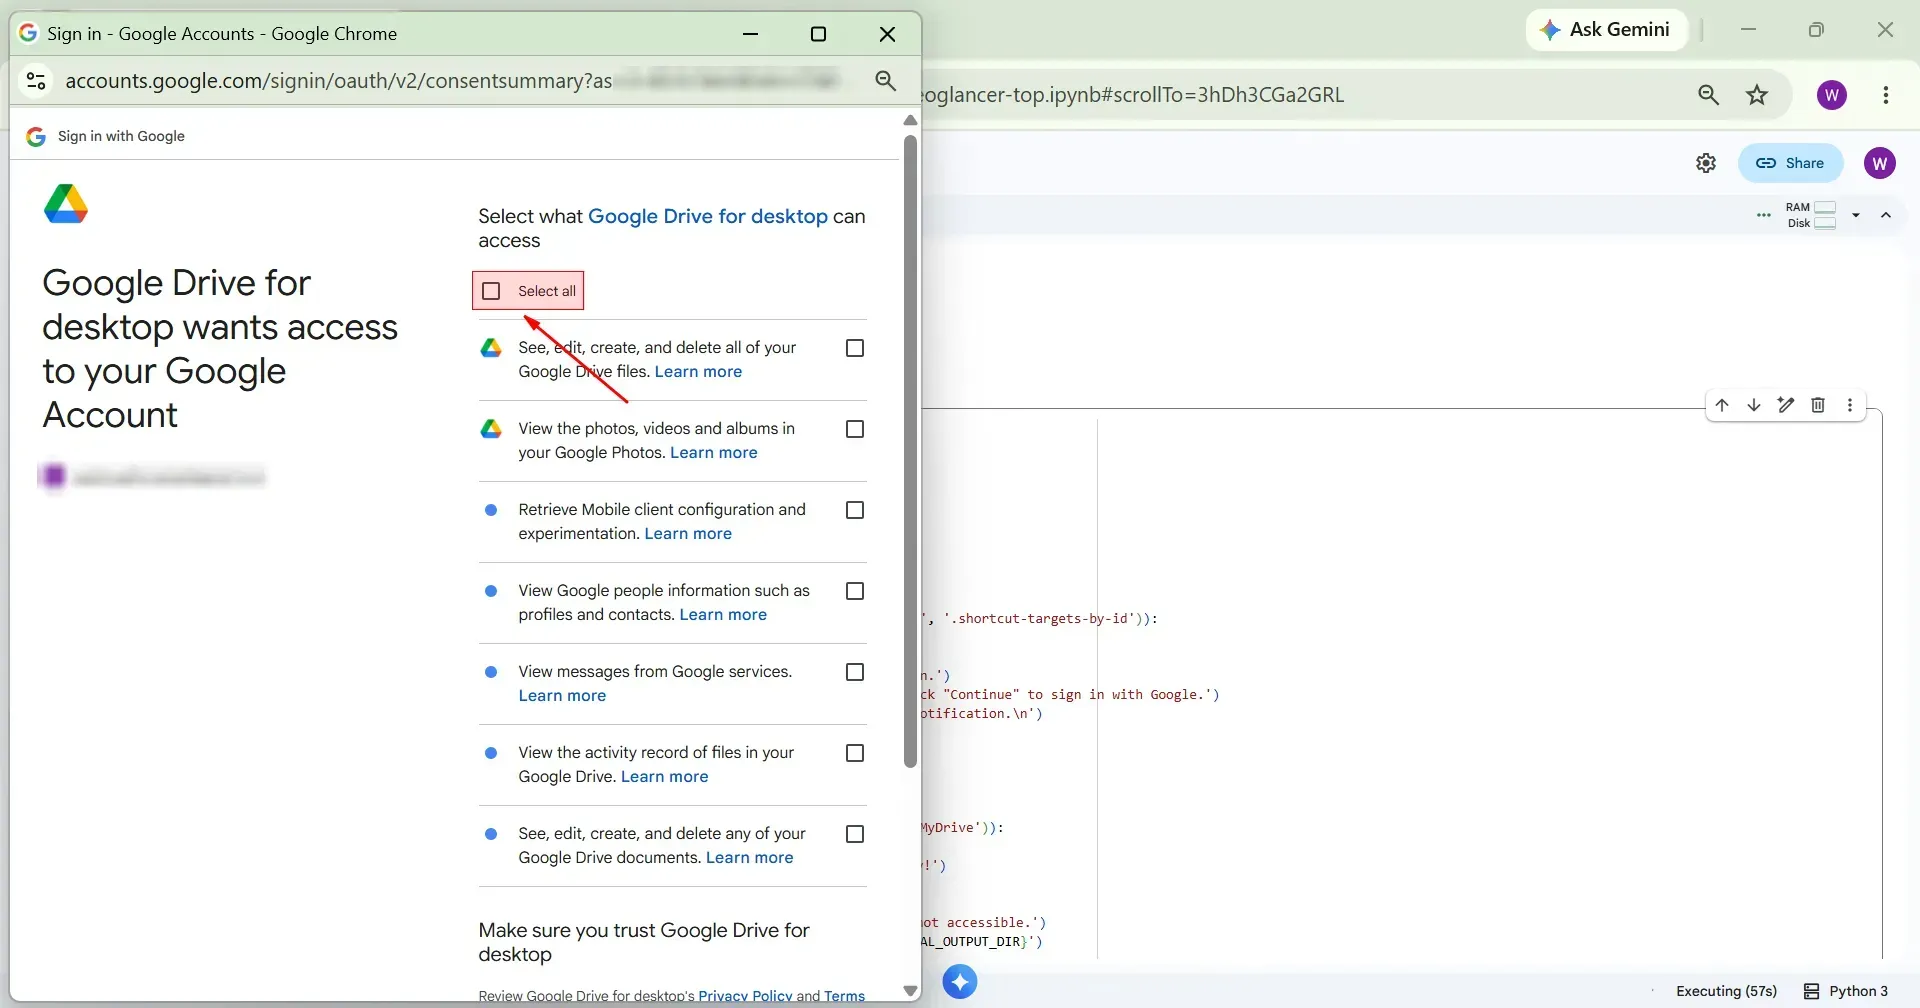The image size is (1920, 1008).
Task: Open the Colab account avatar W
Action: 1880,163
